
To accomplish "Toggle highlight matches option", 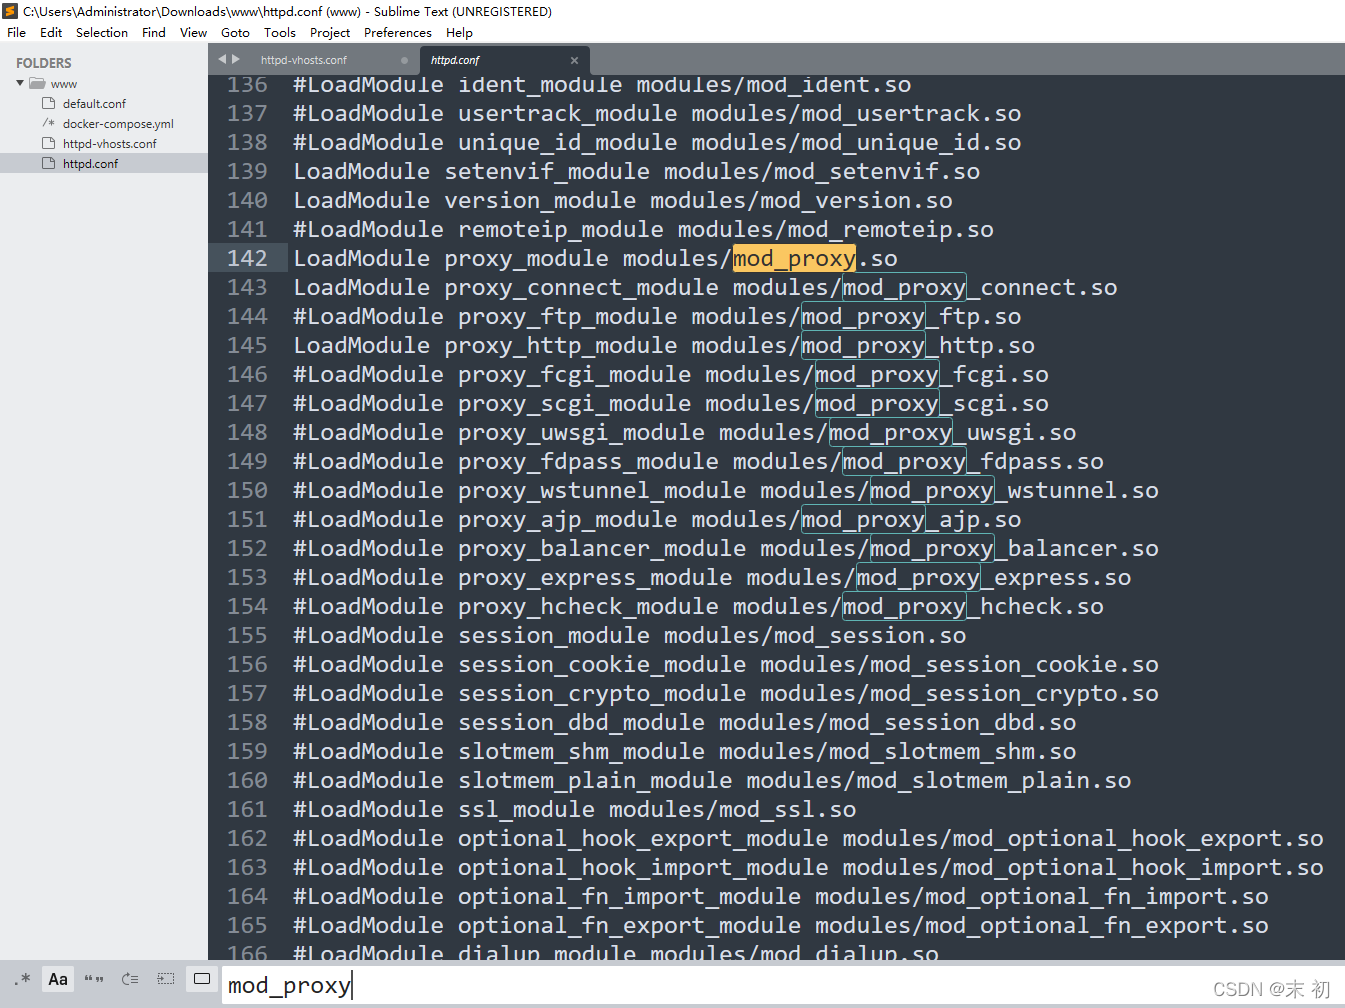I will pyautogui.click(x=202, y=979).
